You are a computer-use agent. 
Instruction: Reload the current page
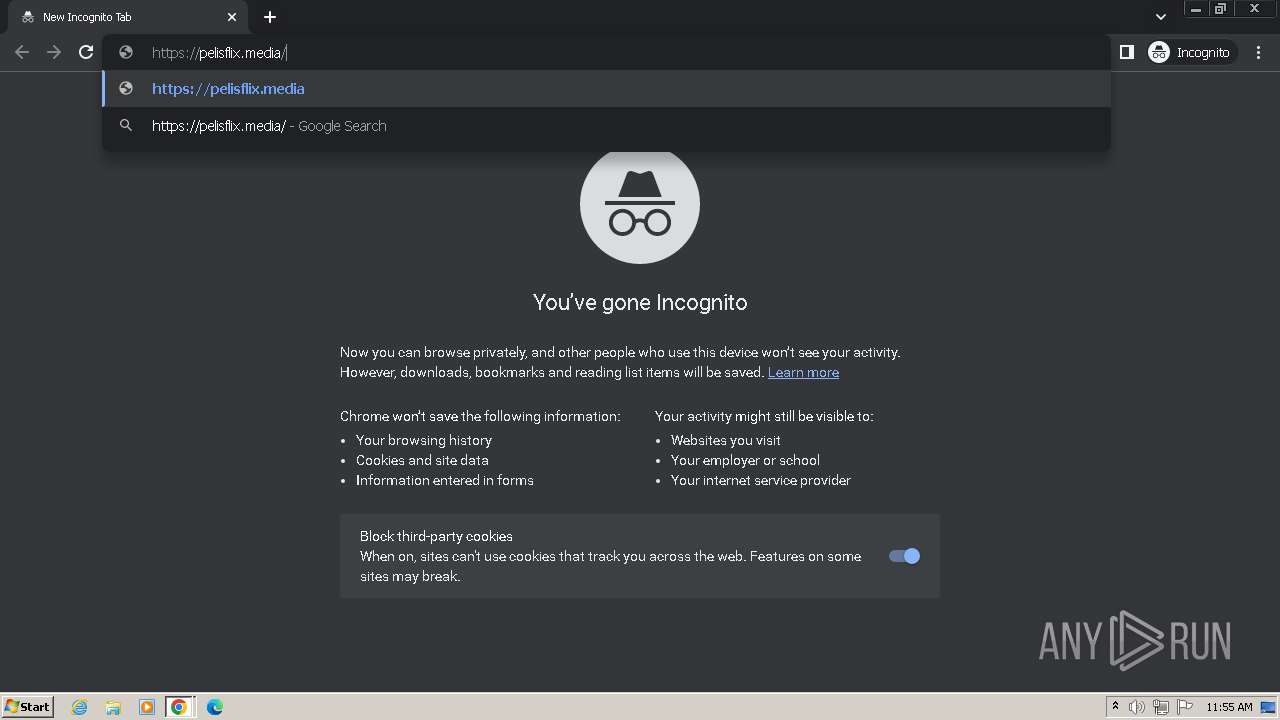86,52
